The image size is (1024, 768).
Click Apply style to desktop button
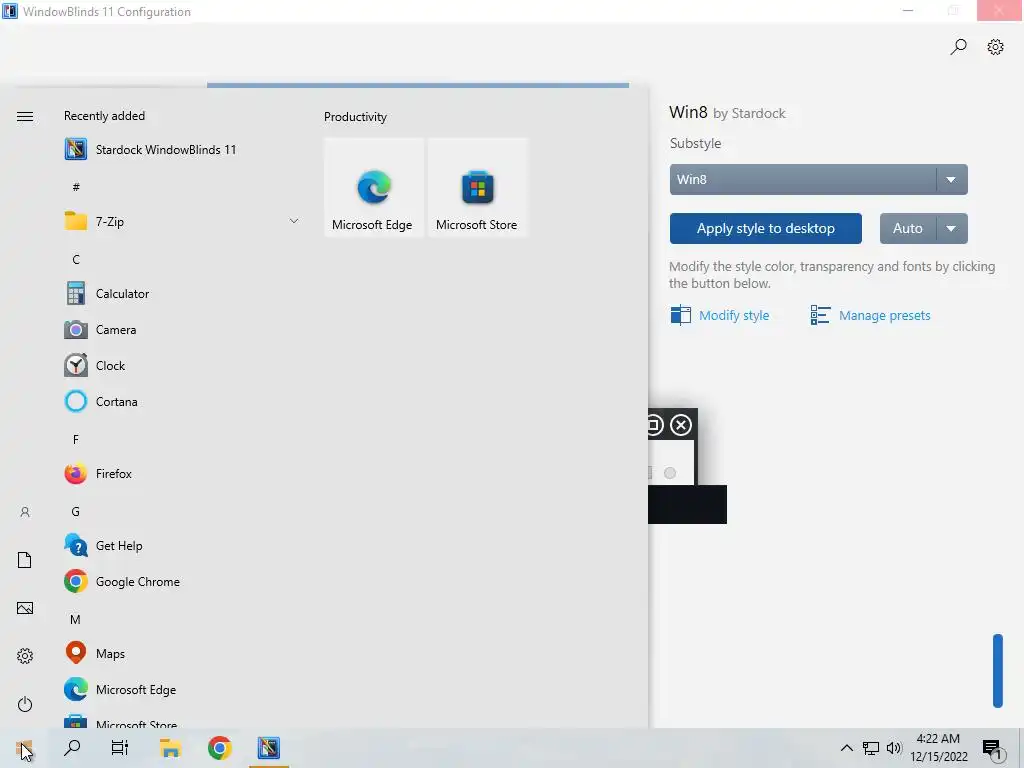(765, 229)
